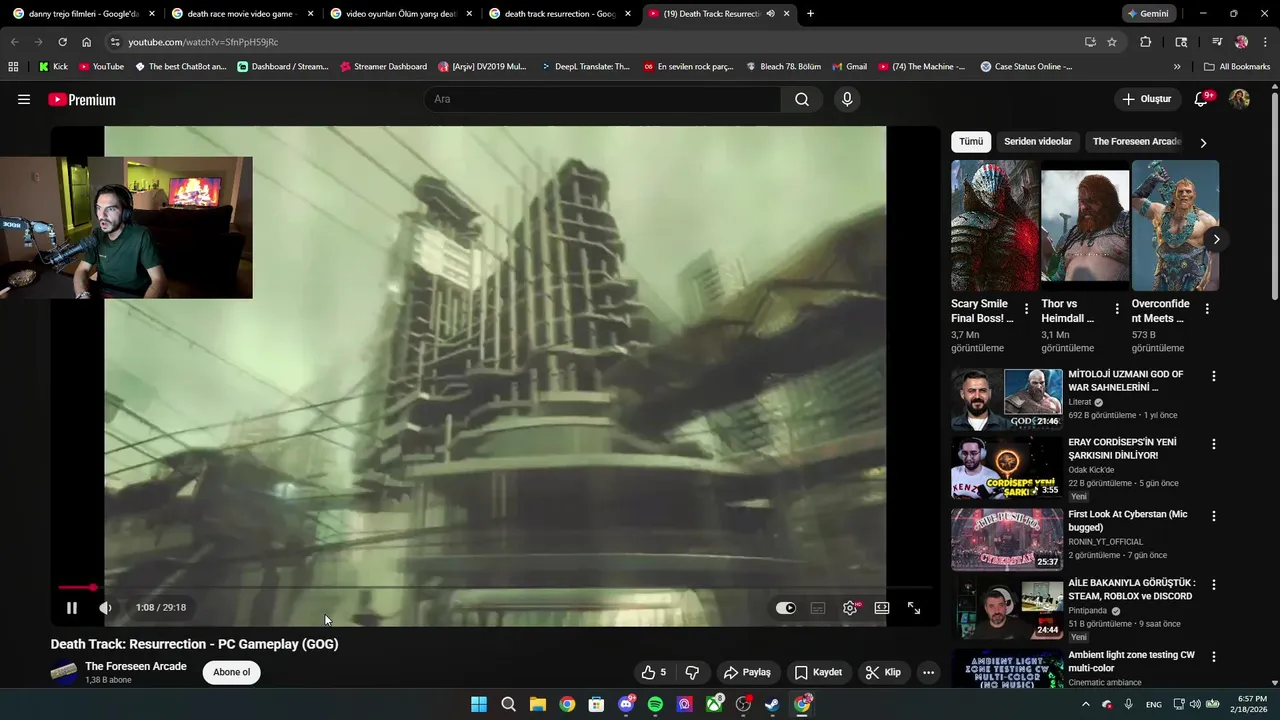Advance the Shorts shelf with next arrow
1280x720 pixels.
tap(1216, 239)
